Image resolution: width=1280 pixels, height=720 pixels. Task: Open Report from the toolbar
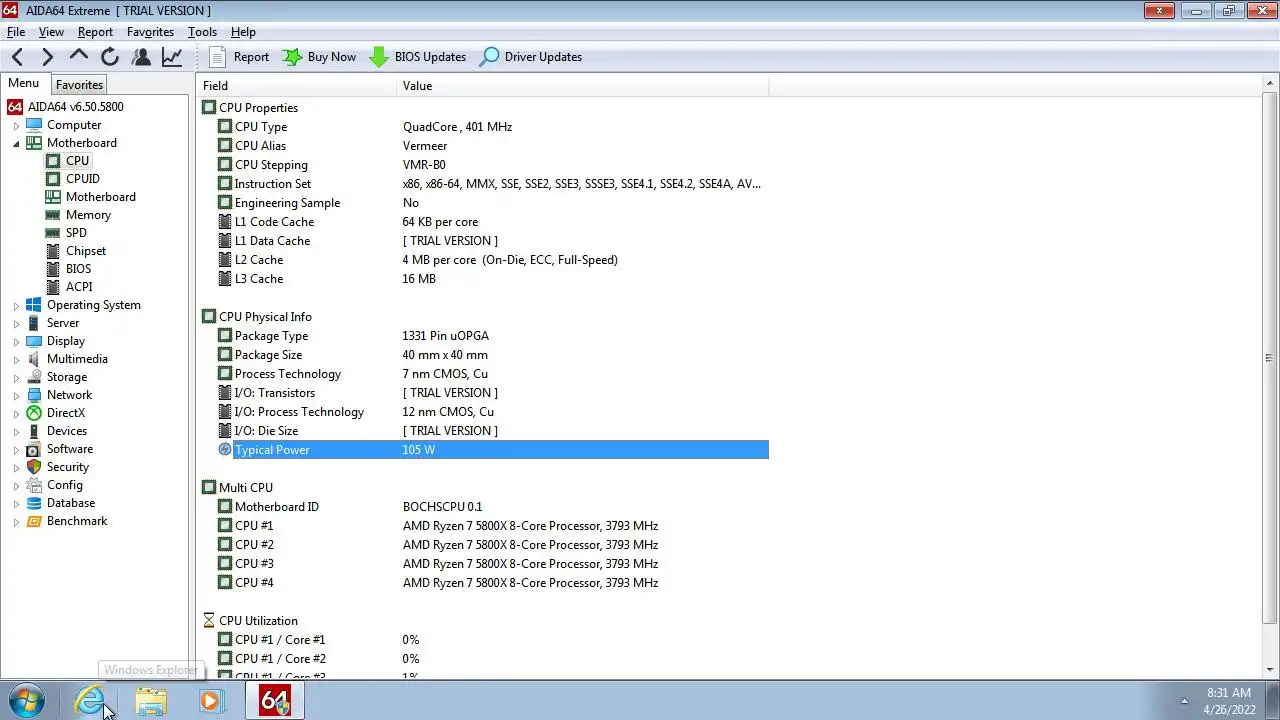(239, 57)
